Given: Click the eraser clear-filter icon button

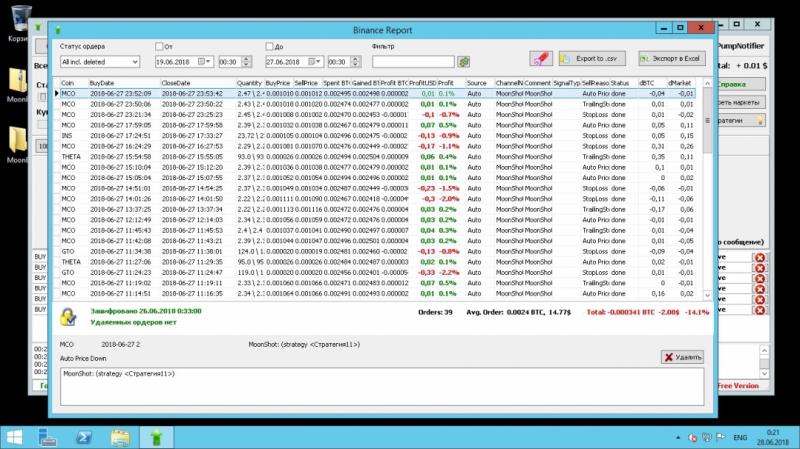Looking at the screenshot, I should pyautogui.click(x=540, y=59).
